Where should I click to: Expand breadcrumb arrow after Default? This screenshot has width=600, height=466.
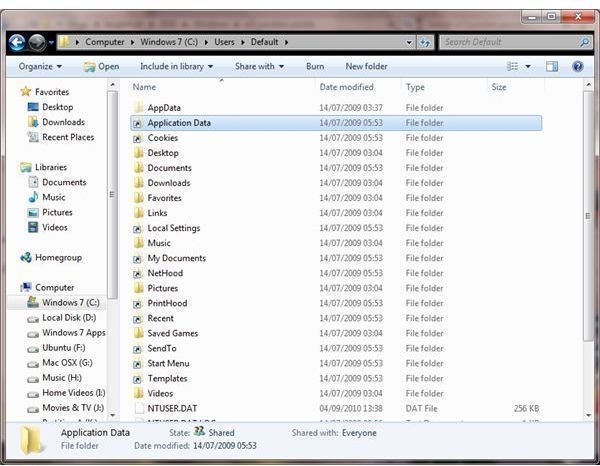click(x=286, y=42)
